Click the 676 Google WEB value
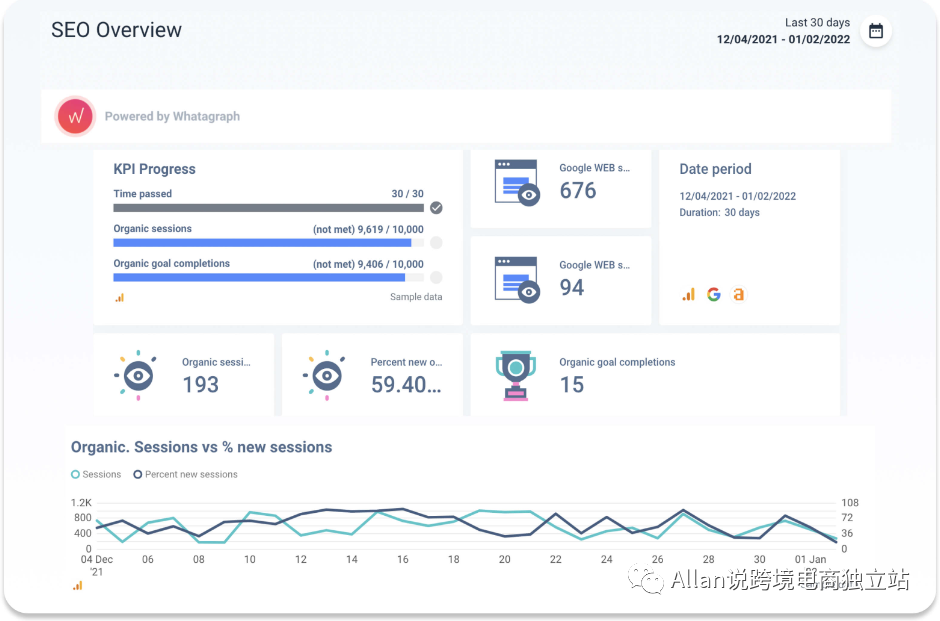 578,191
